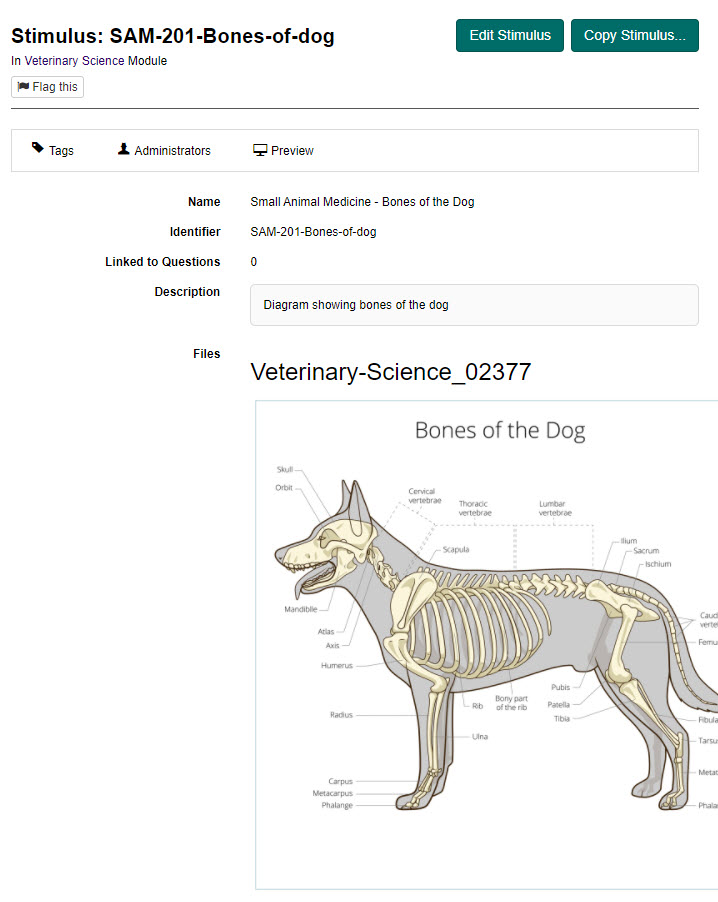
Task: Click the Linked to Questions count
Action: click(254, 262)
